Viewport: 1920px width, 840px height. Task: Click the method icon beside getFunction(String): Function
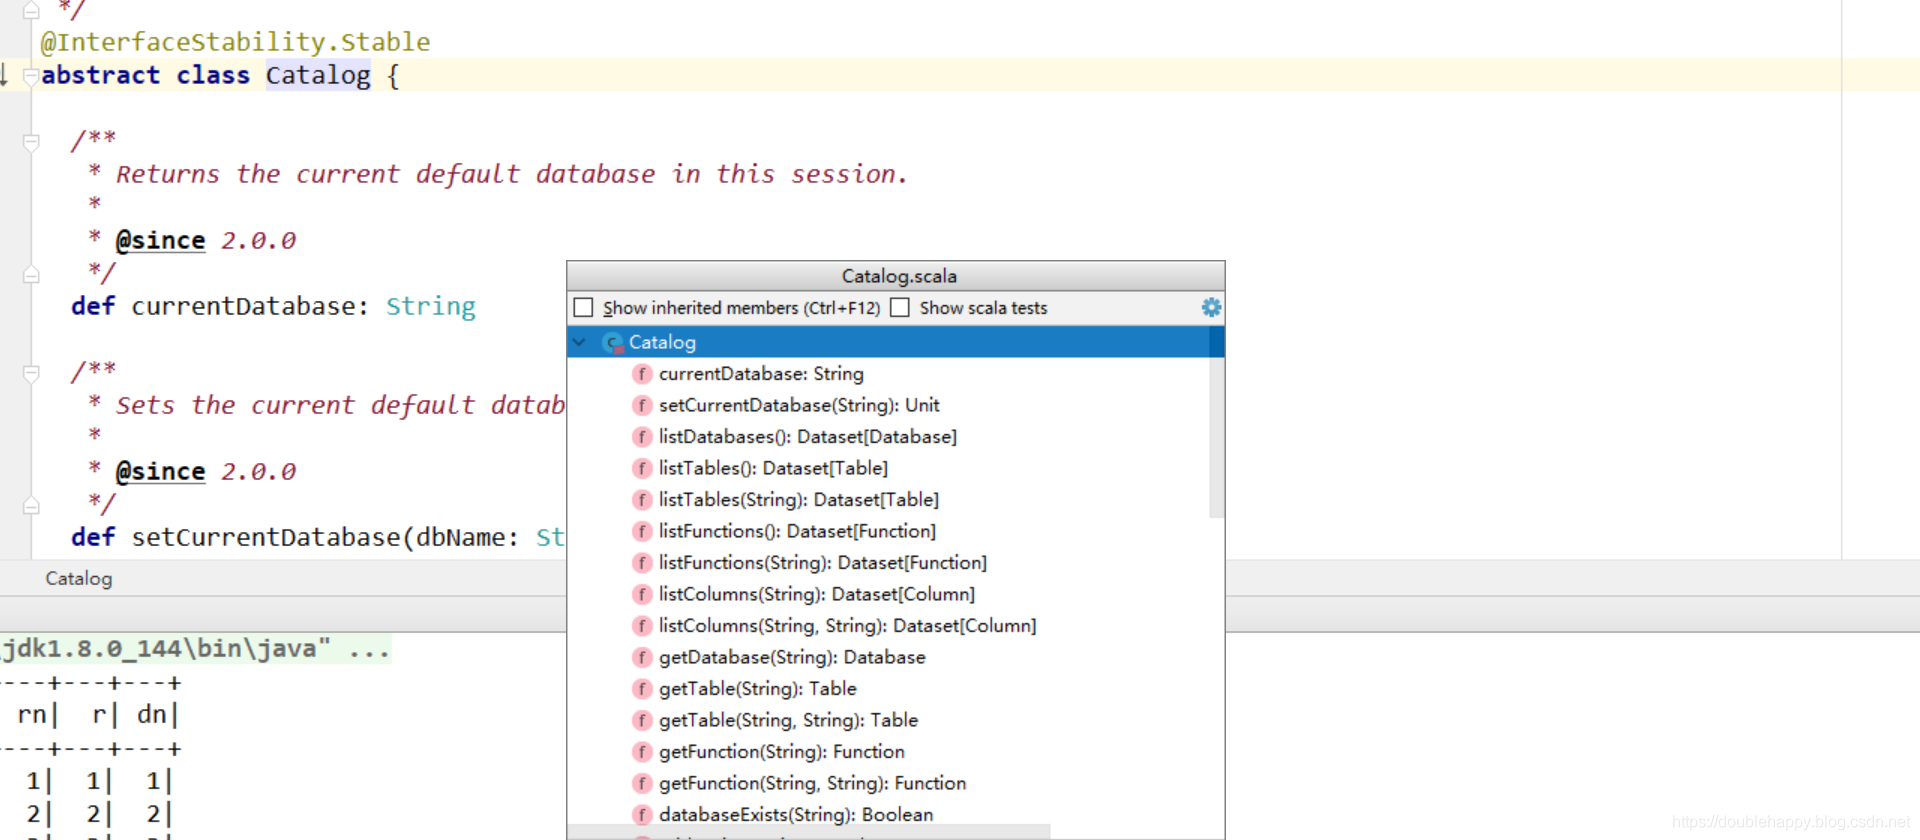pyautogui.click(x=642, y=752)
